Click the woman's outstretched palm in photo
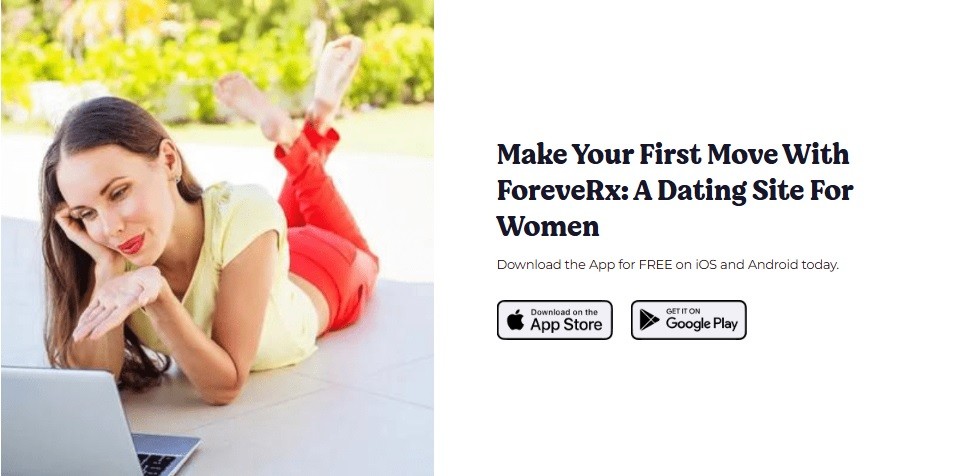 (x=116, y=302)
